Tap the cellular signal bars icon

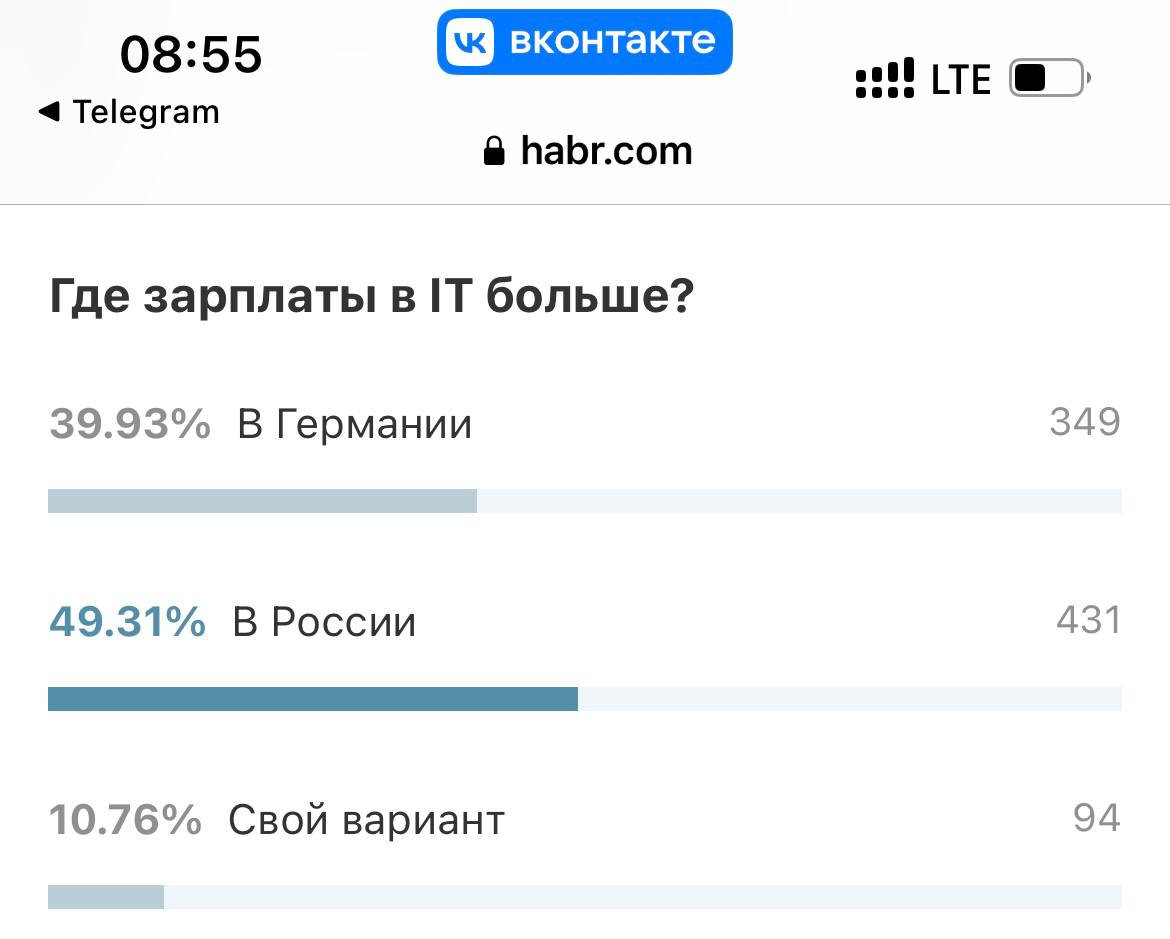coord(884,78)
